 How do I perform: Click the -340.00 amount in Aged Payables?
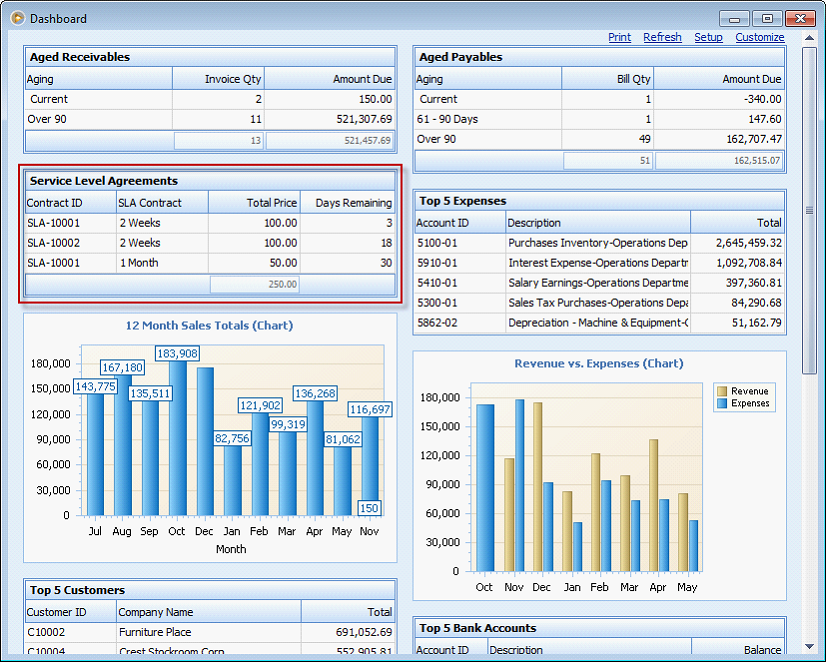pos(763,99)
